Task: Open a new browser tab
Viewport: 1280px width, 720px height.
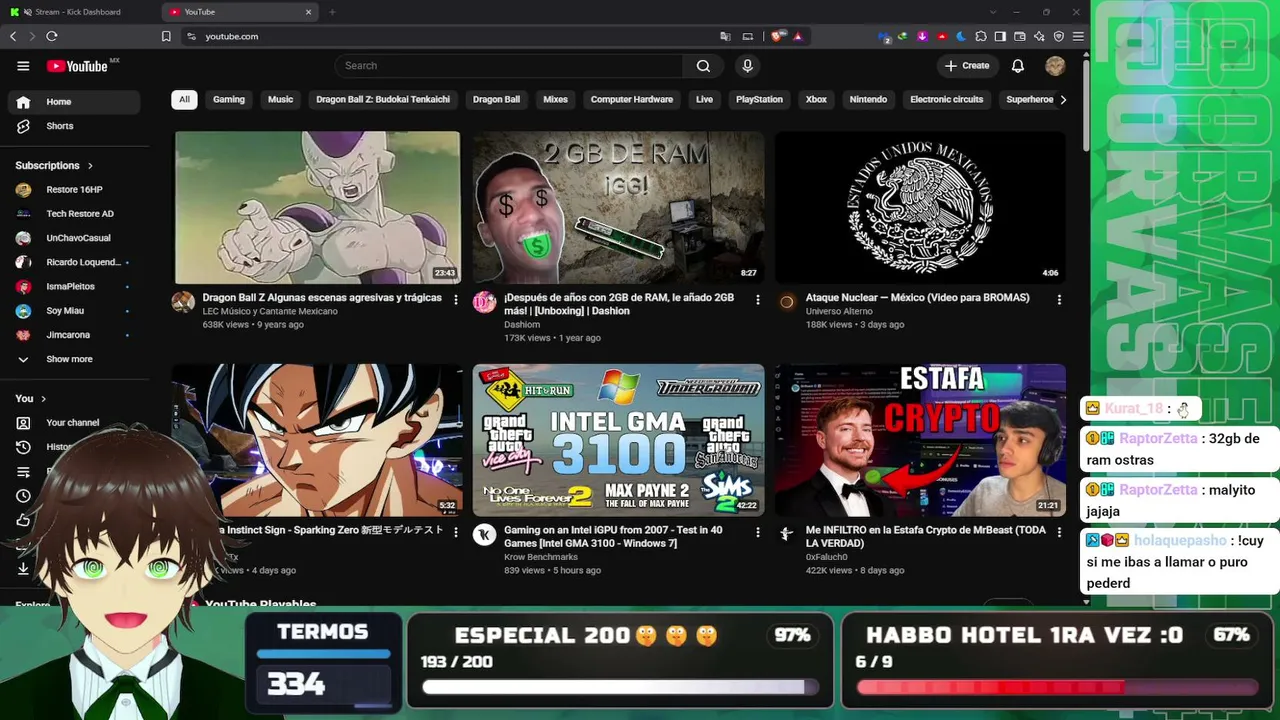Action: click(332, 12)
